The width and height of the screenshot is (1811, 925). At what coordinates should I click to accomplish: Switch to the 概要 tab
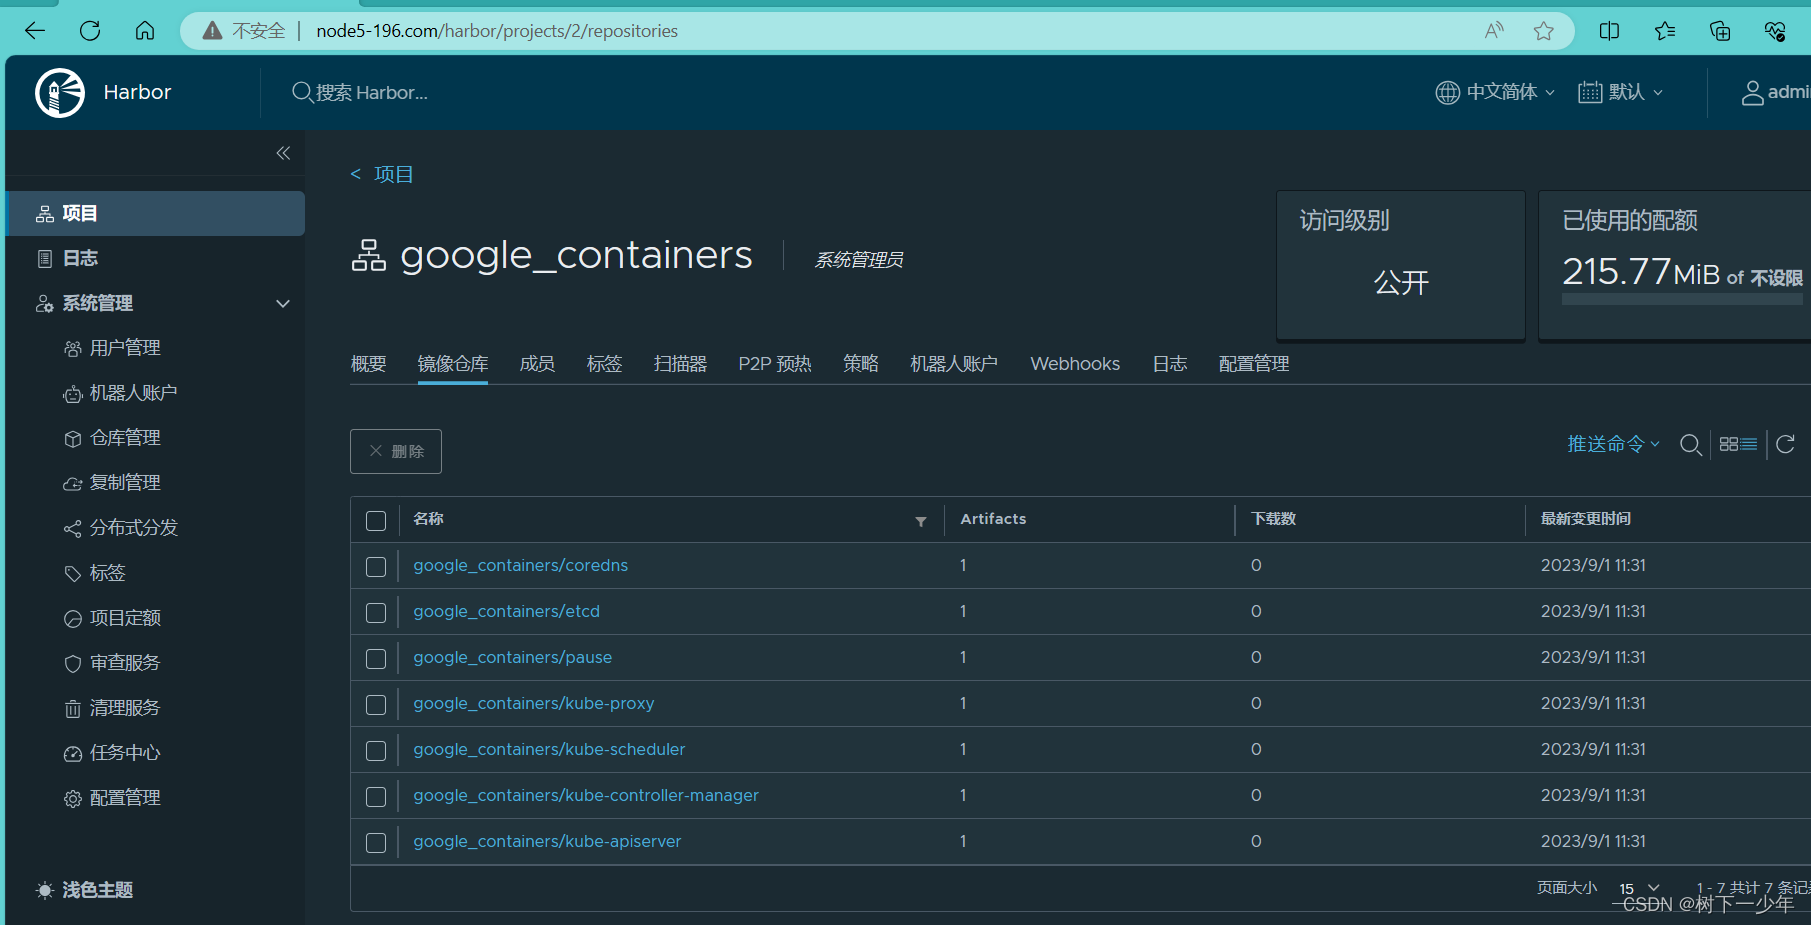369,364
